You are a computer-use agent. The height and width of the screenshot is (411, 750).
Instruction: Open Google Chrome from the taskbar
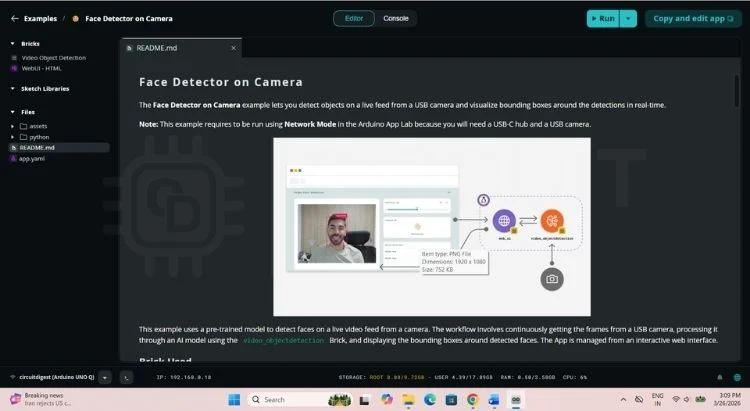[x=473, y=400]
